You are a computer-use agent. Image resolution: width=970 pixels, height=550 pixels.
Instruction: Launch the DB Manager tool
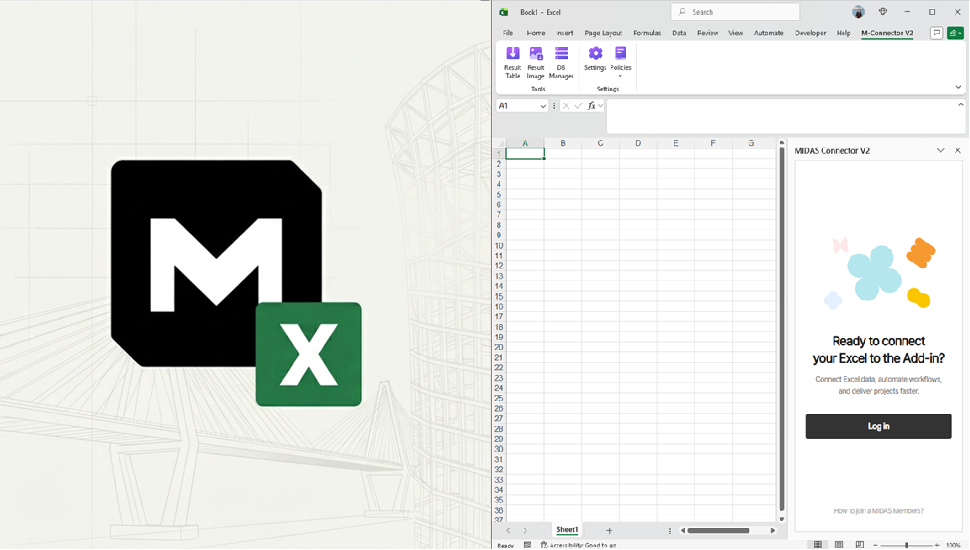(561, 61)
